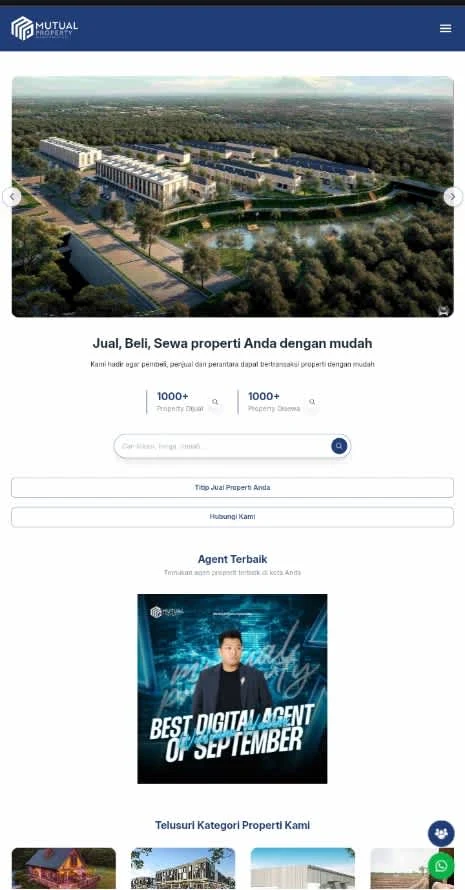Click the small icon at carousel image corner
Viewport: 465px width, 890px height.
[443, 310]
